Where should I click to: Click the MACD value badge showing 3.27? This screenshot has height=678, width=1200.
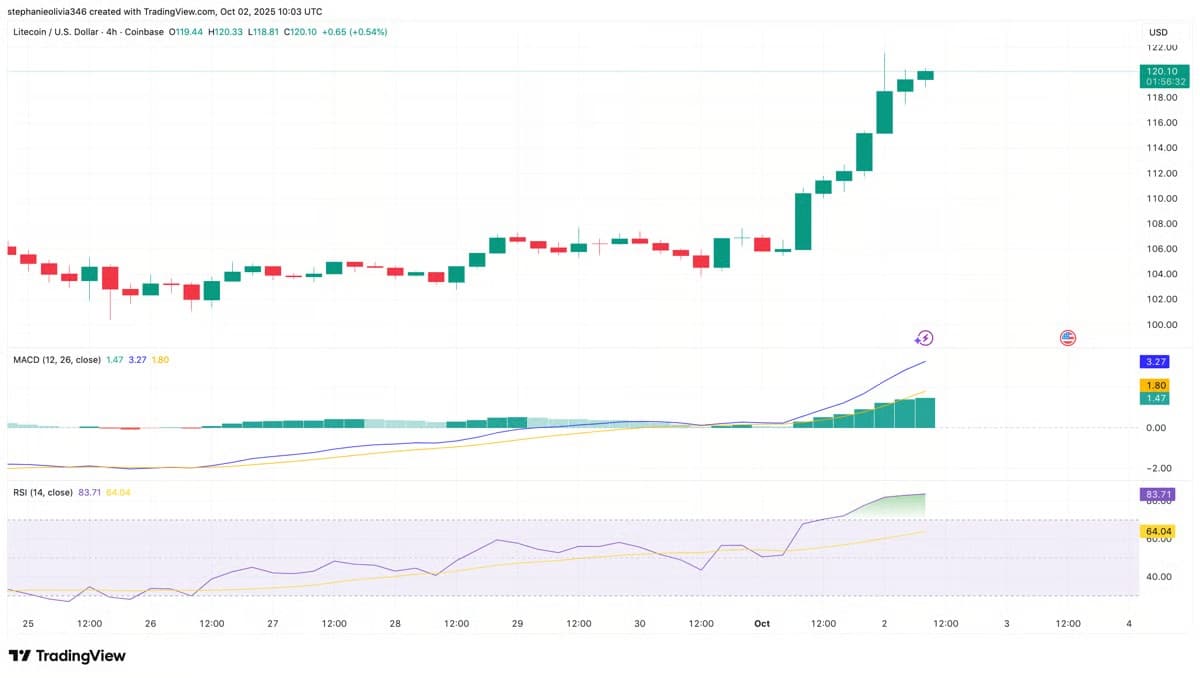[x=1153, y=360]
